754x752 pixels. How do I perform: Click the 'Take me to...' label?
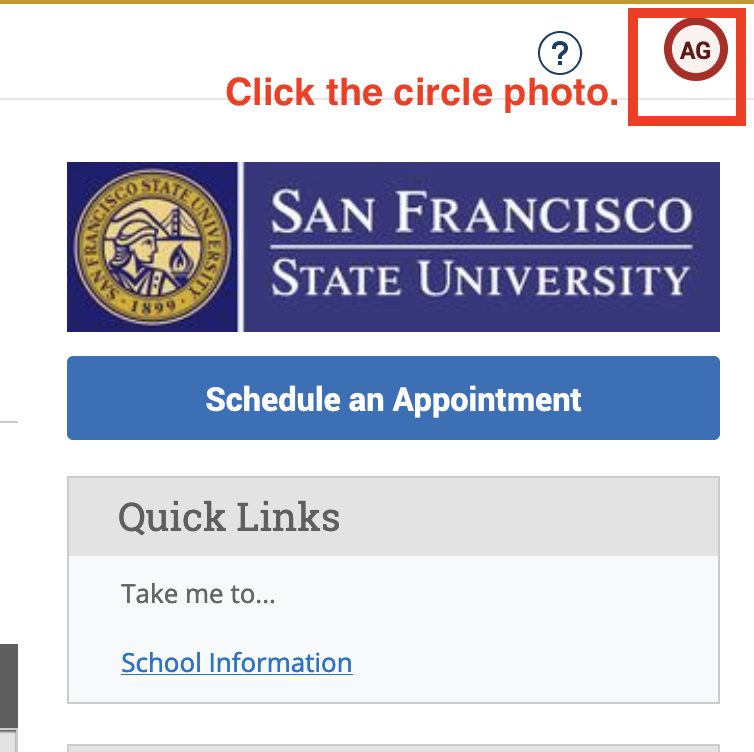click(x=198, y=594)
